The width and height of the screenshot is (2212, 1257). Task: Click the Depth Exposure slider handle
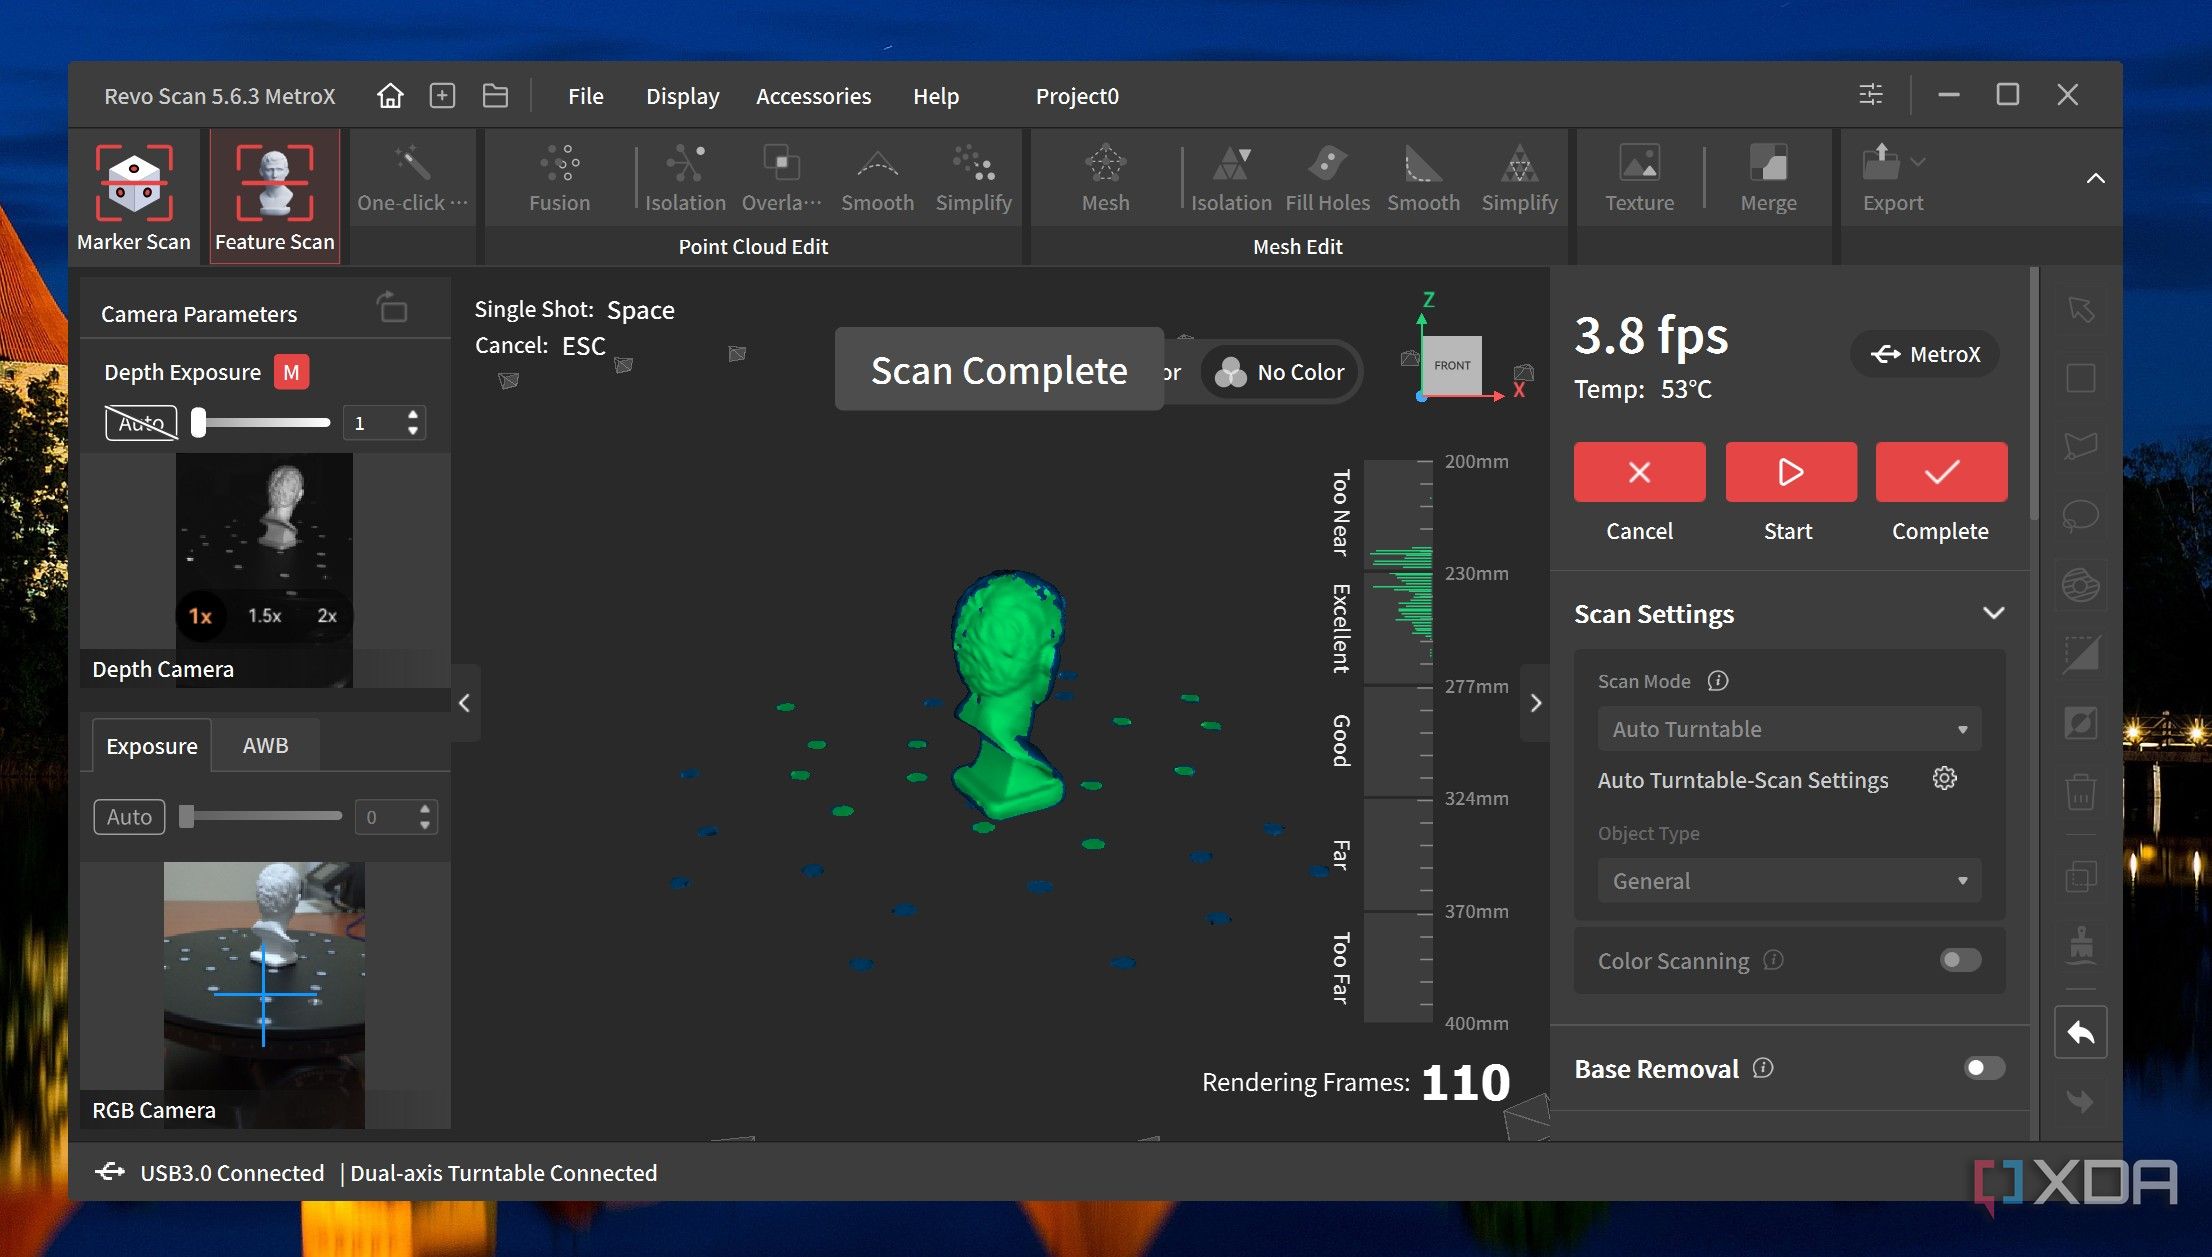coord(199,423)
